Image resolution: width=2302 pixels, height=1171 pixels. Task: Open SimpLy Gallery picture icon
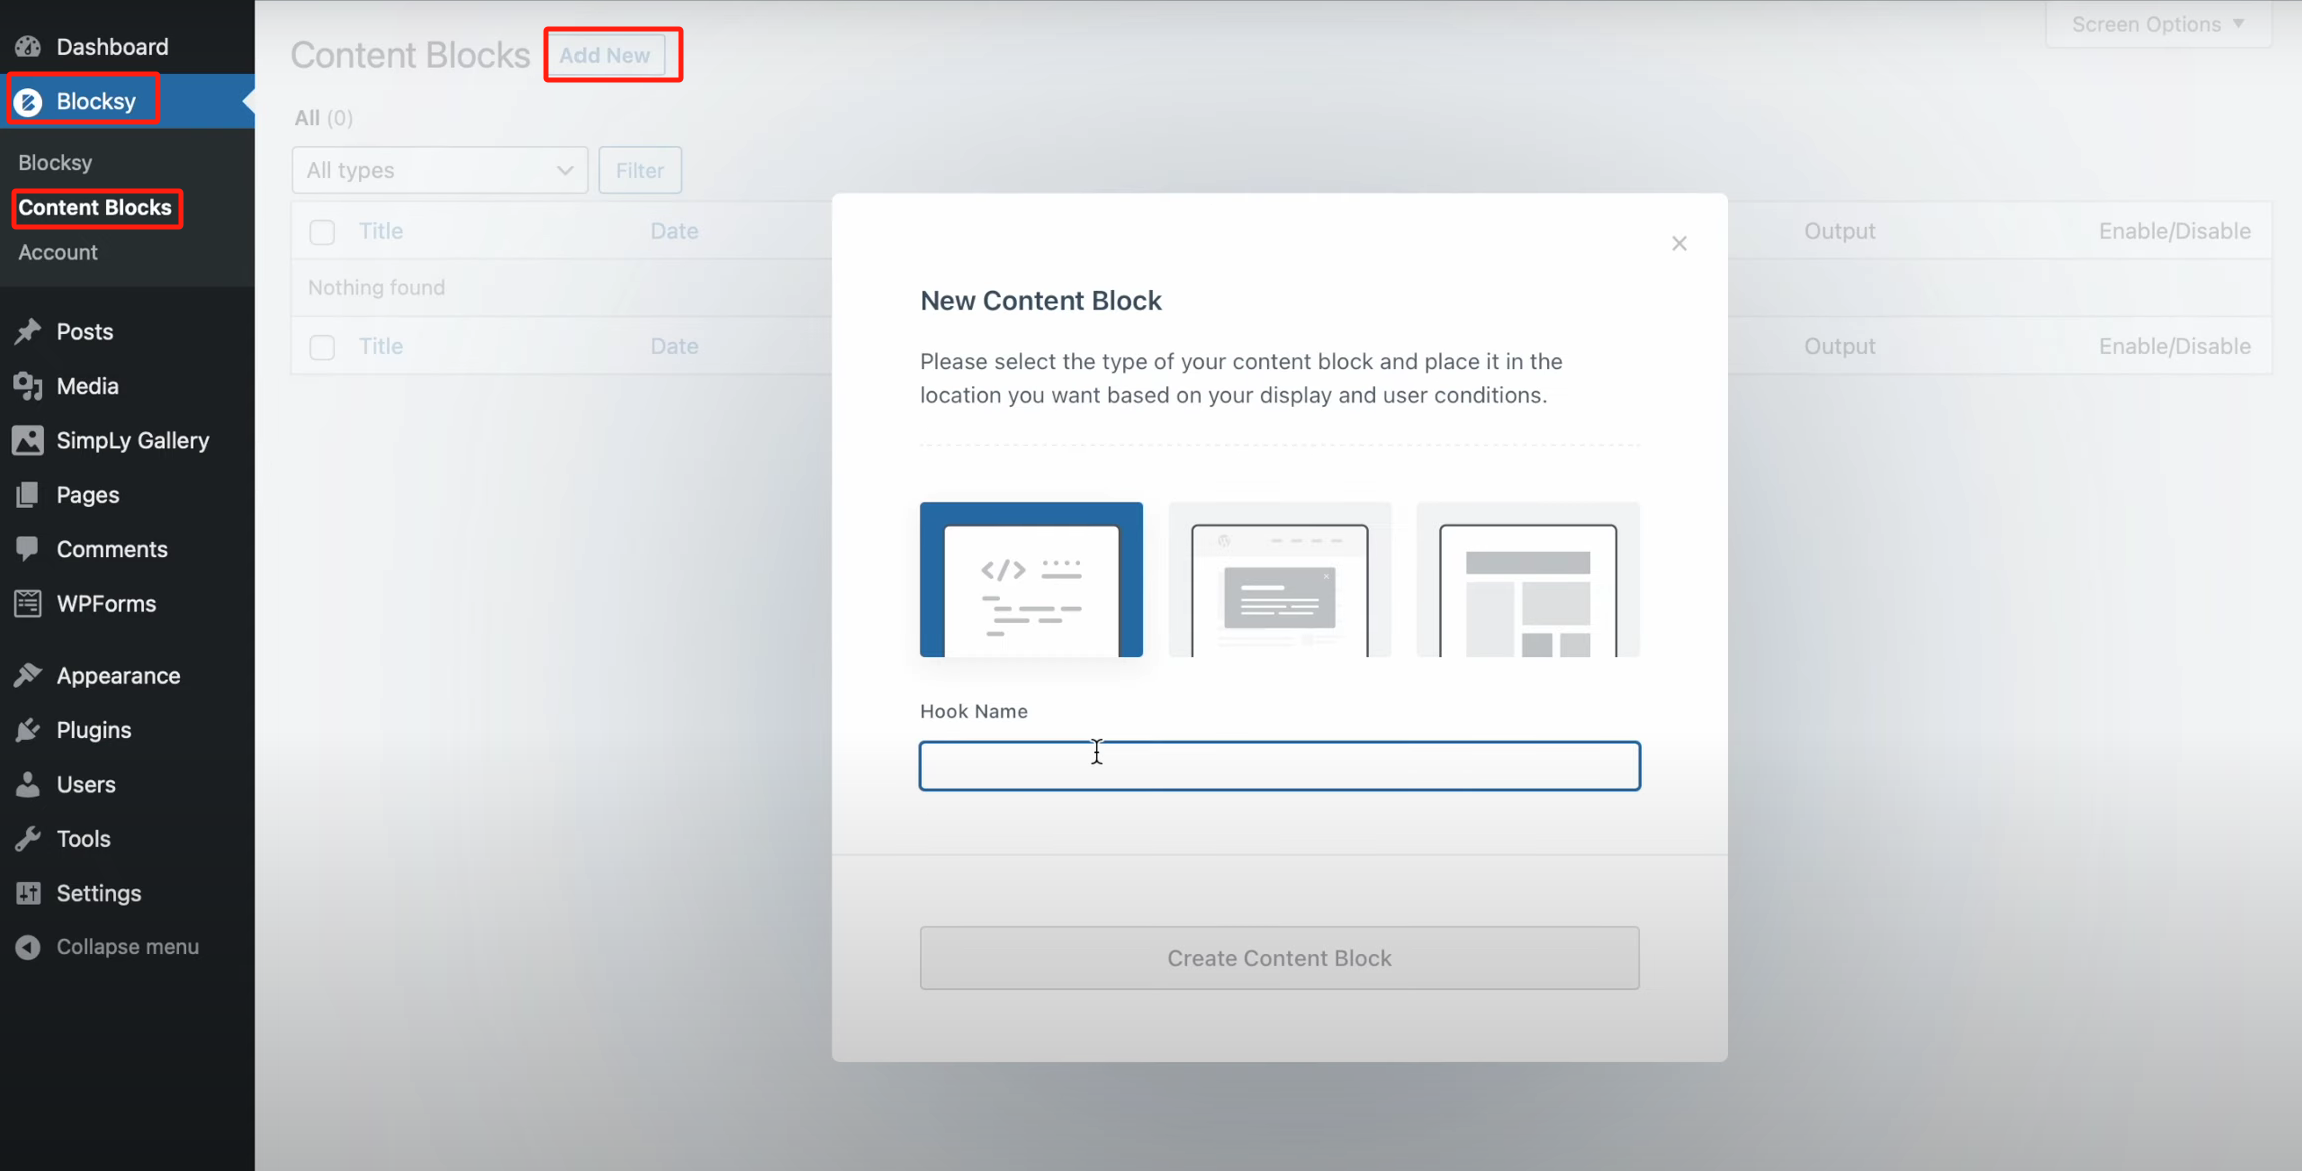(28, 440)
